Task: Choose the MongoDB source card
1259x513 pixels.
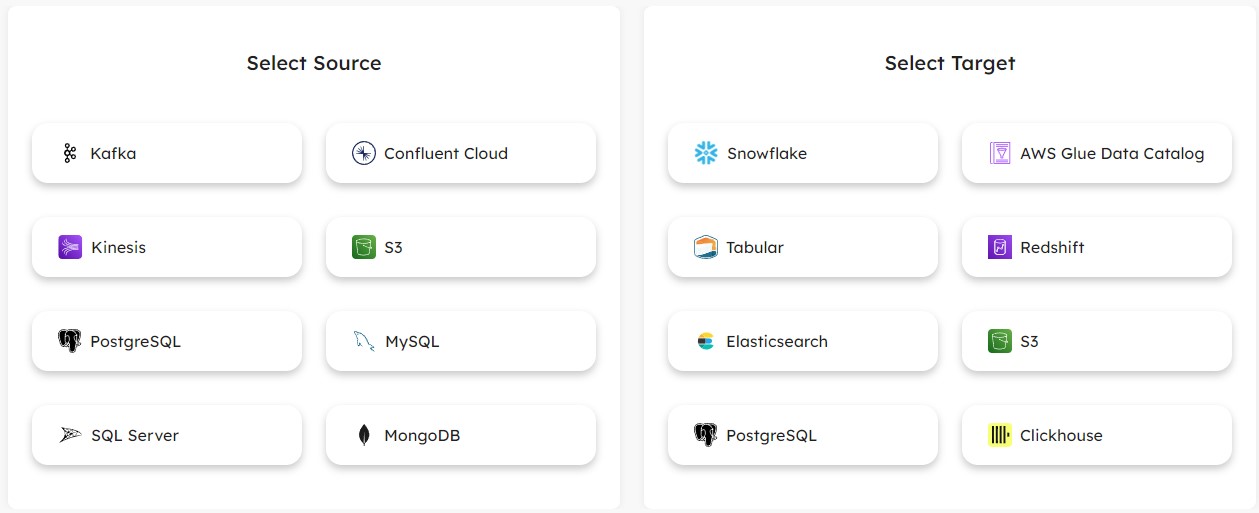Action: pos(461,436)
